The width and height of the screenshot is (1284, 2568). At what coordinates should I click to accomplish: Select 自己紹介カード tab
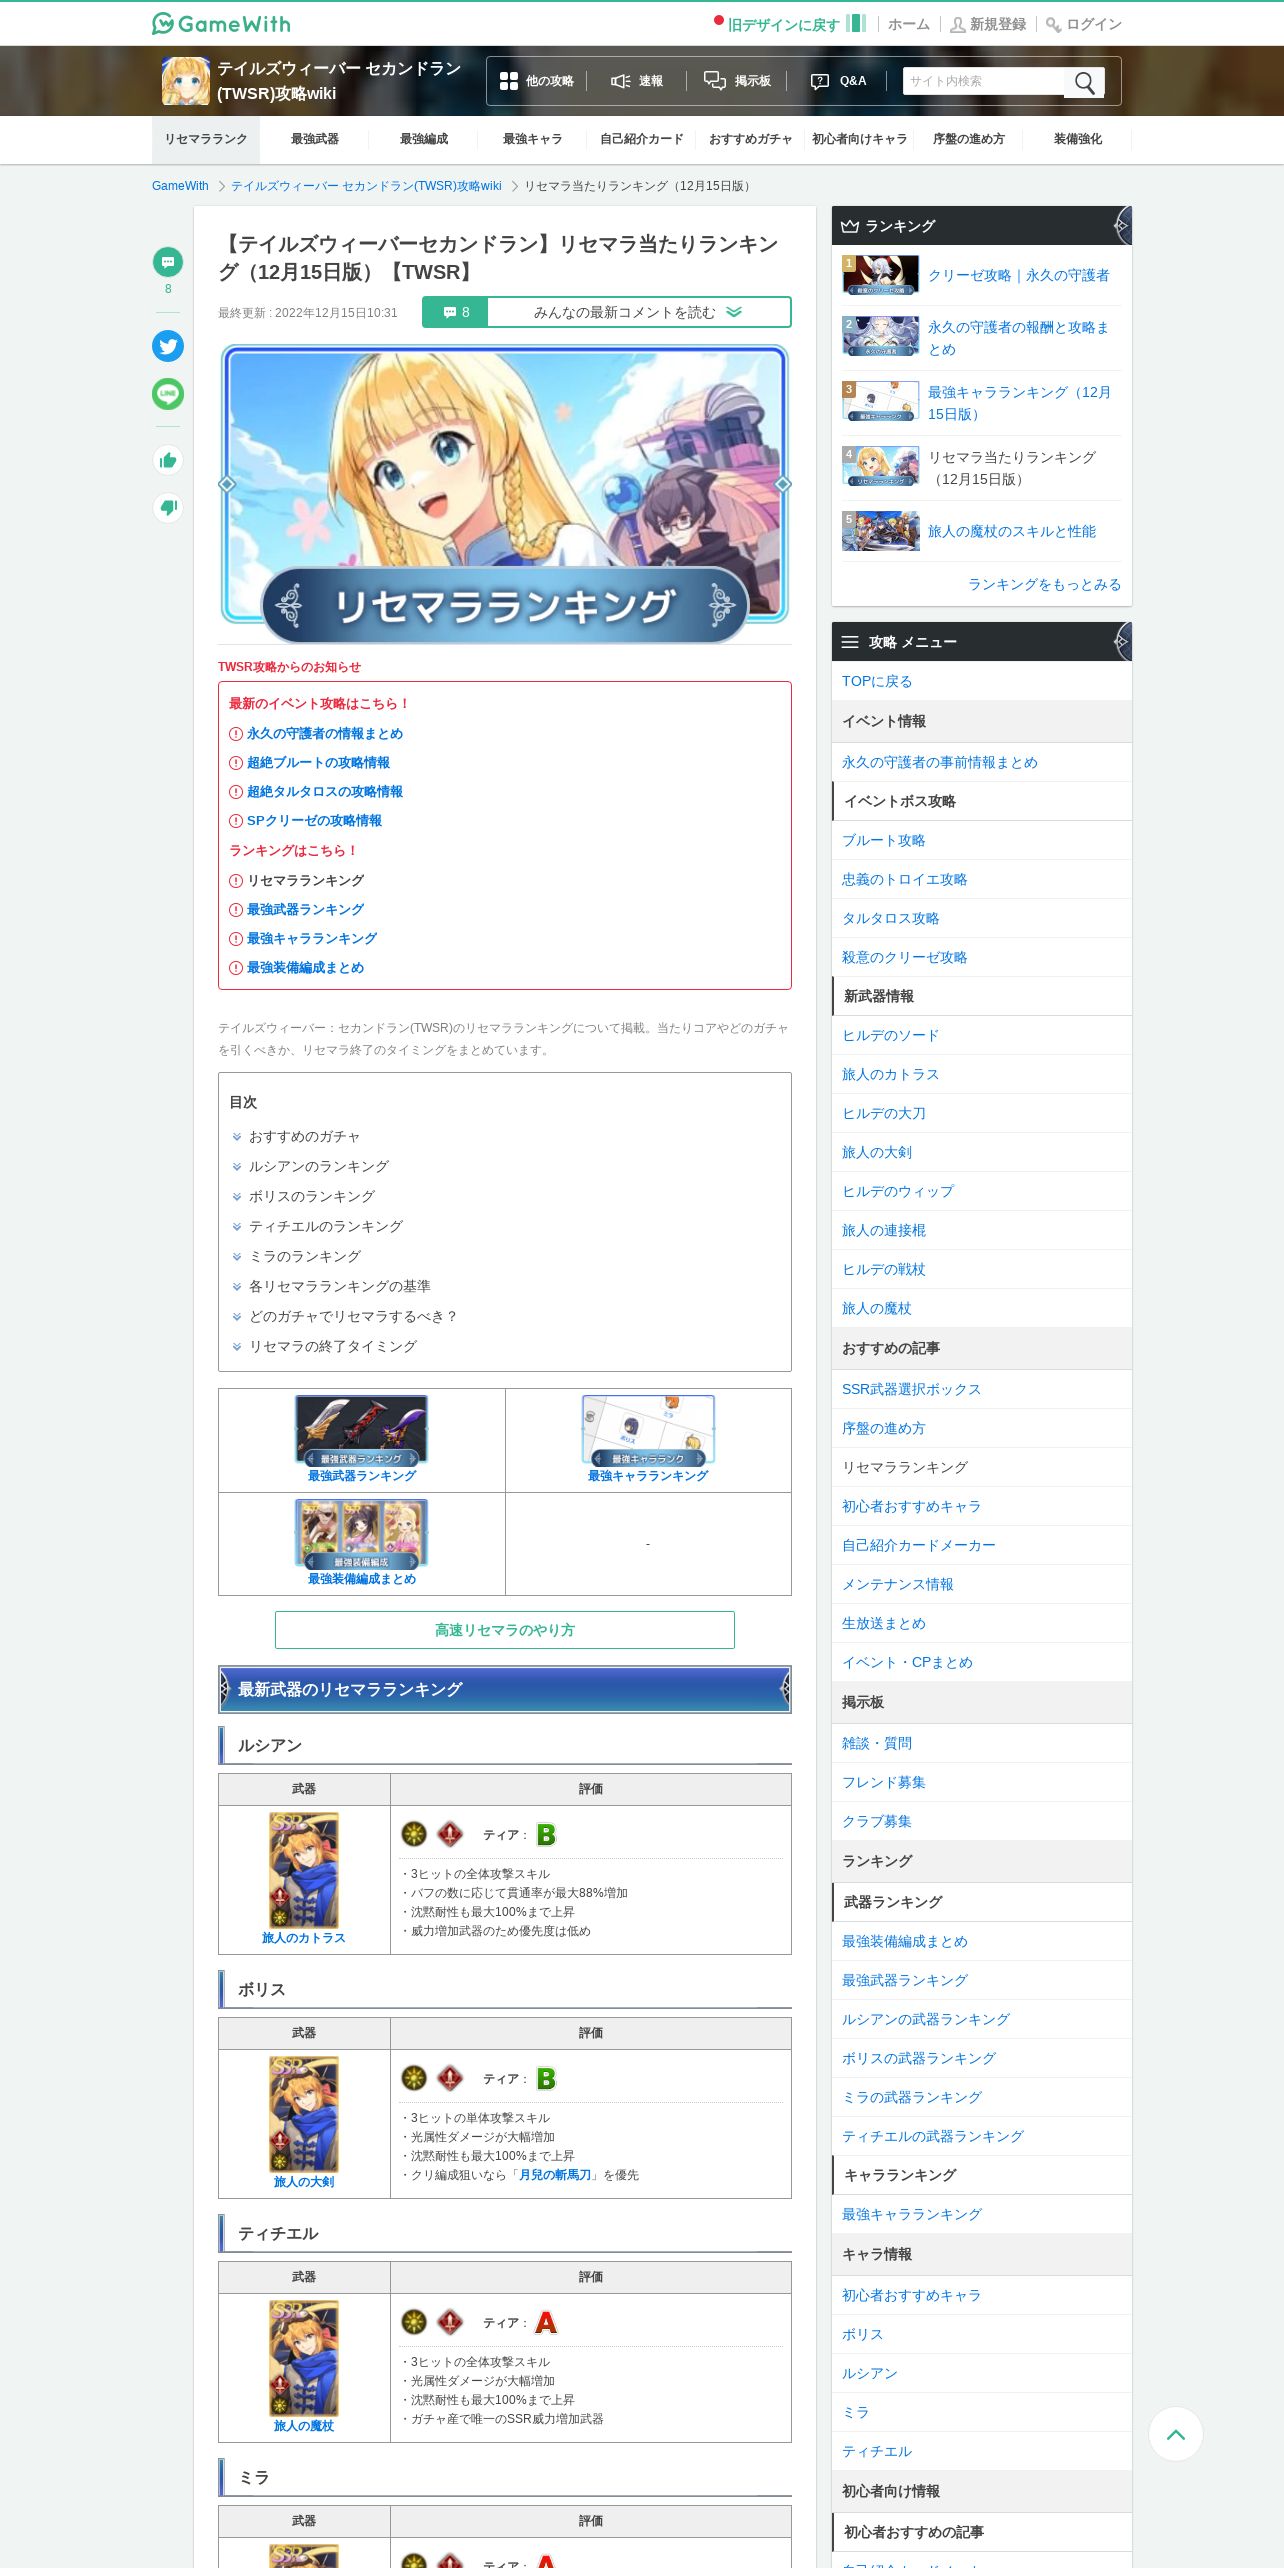tap(642, 139)
